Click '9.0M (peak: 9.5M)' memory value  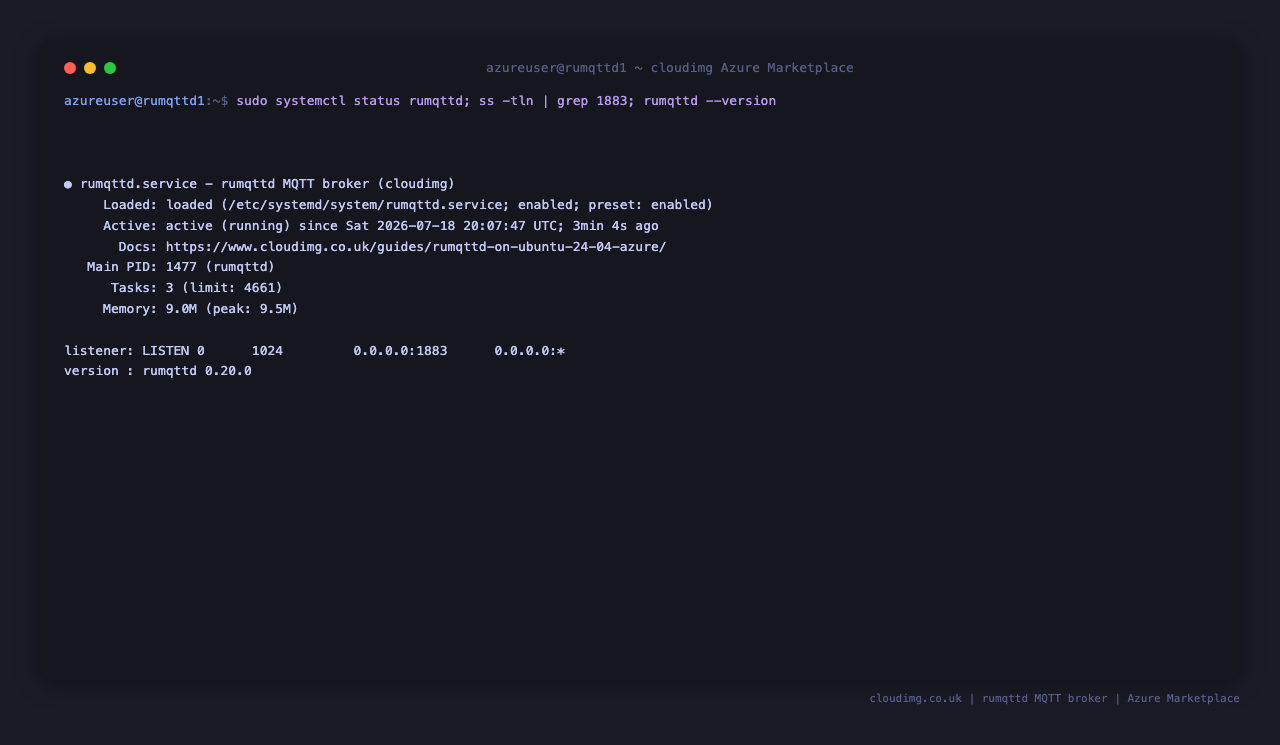(232, 309)
